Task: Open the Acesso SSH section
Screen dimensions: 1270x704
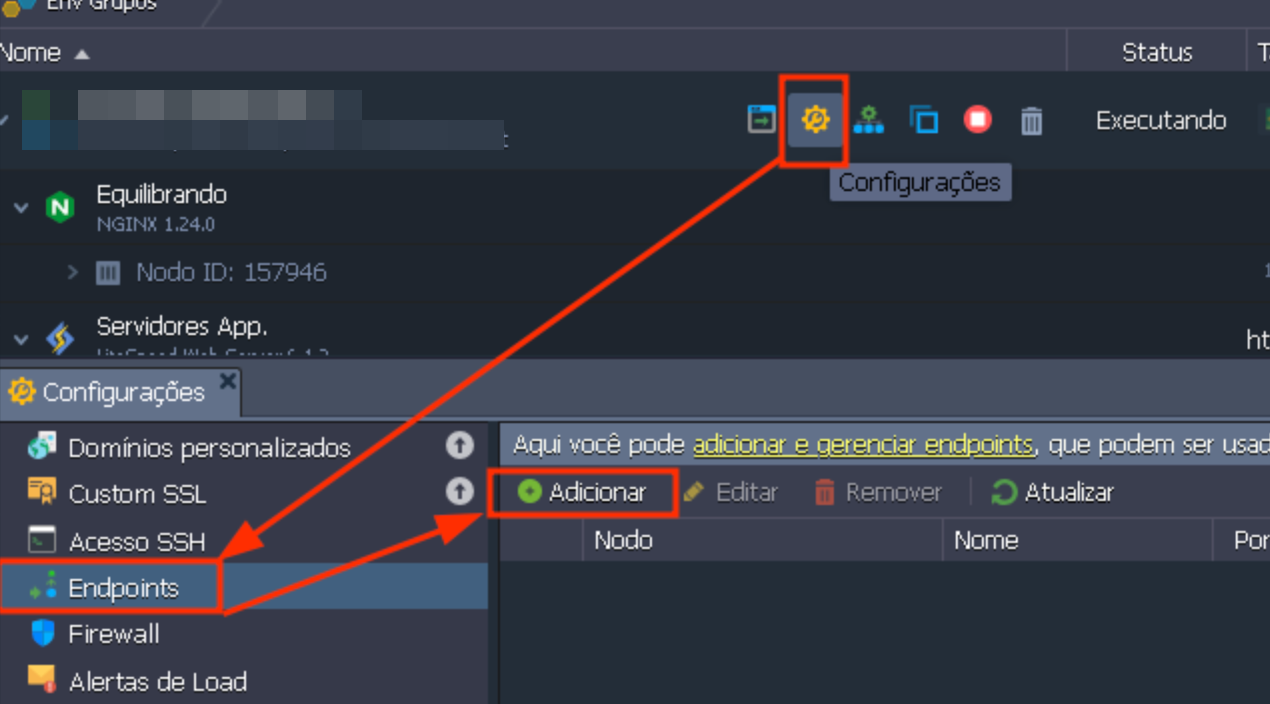Action: (136, 542)
